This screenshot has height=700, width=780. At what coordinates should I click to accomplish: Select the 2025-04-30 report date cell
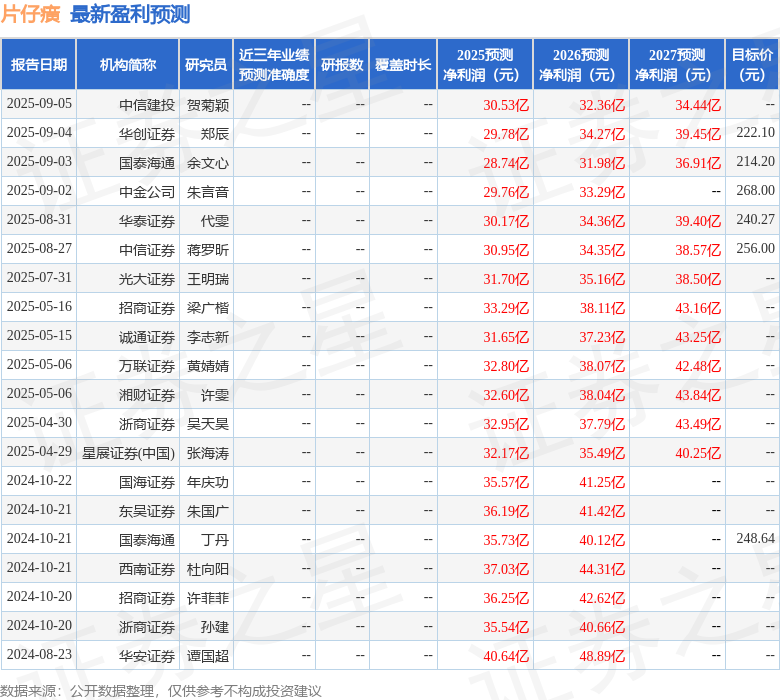[39, 422]
